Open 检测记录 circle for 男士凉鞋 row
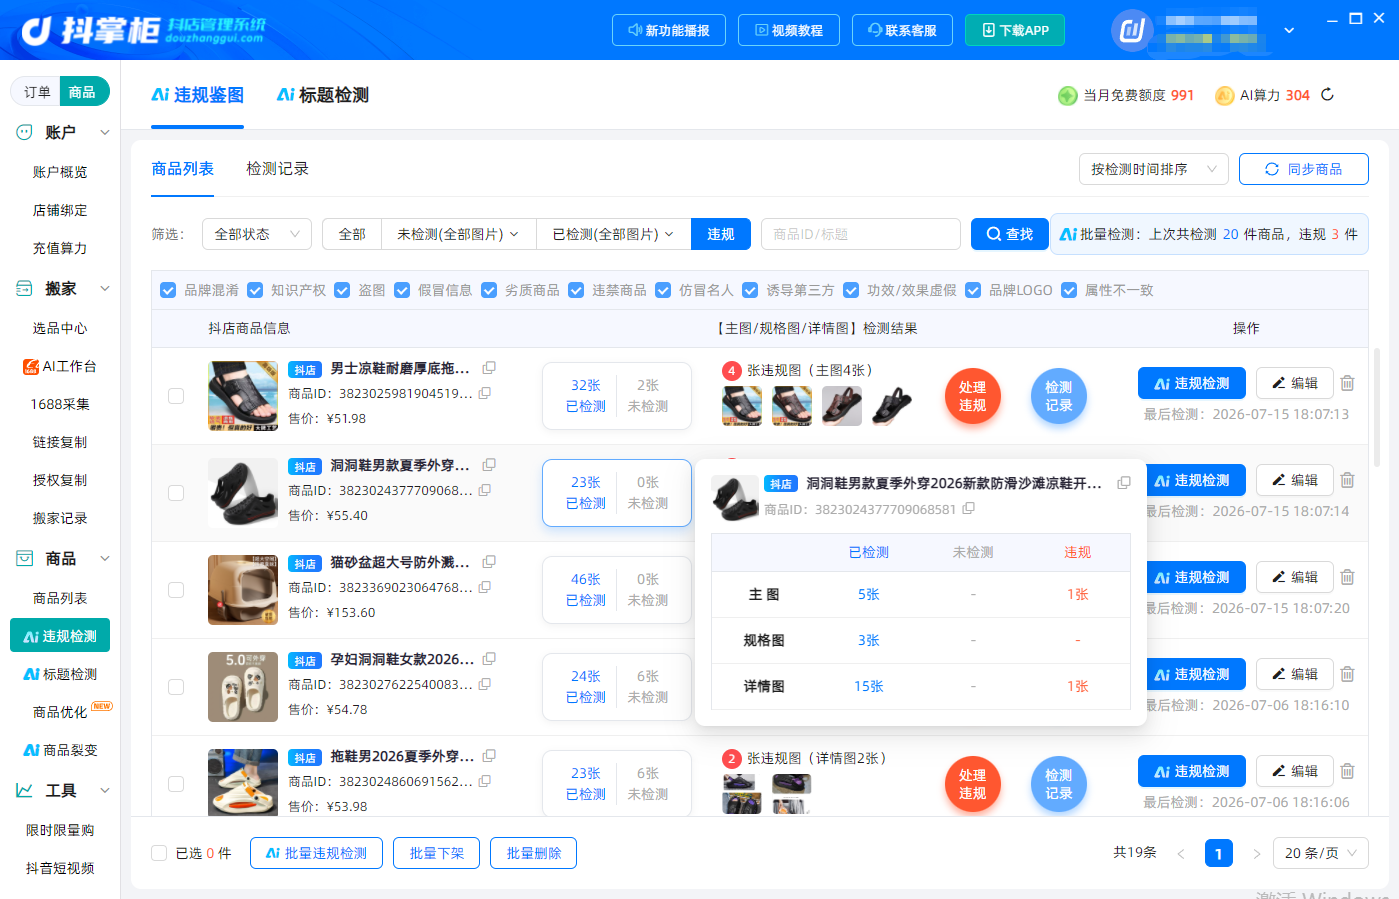This screenshot has height=899, width=1399. click(1058, 396)
